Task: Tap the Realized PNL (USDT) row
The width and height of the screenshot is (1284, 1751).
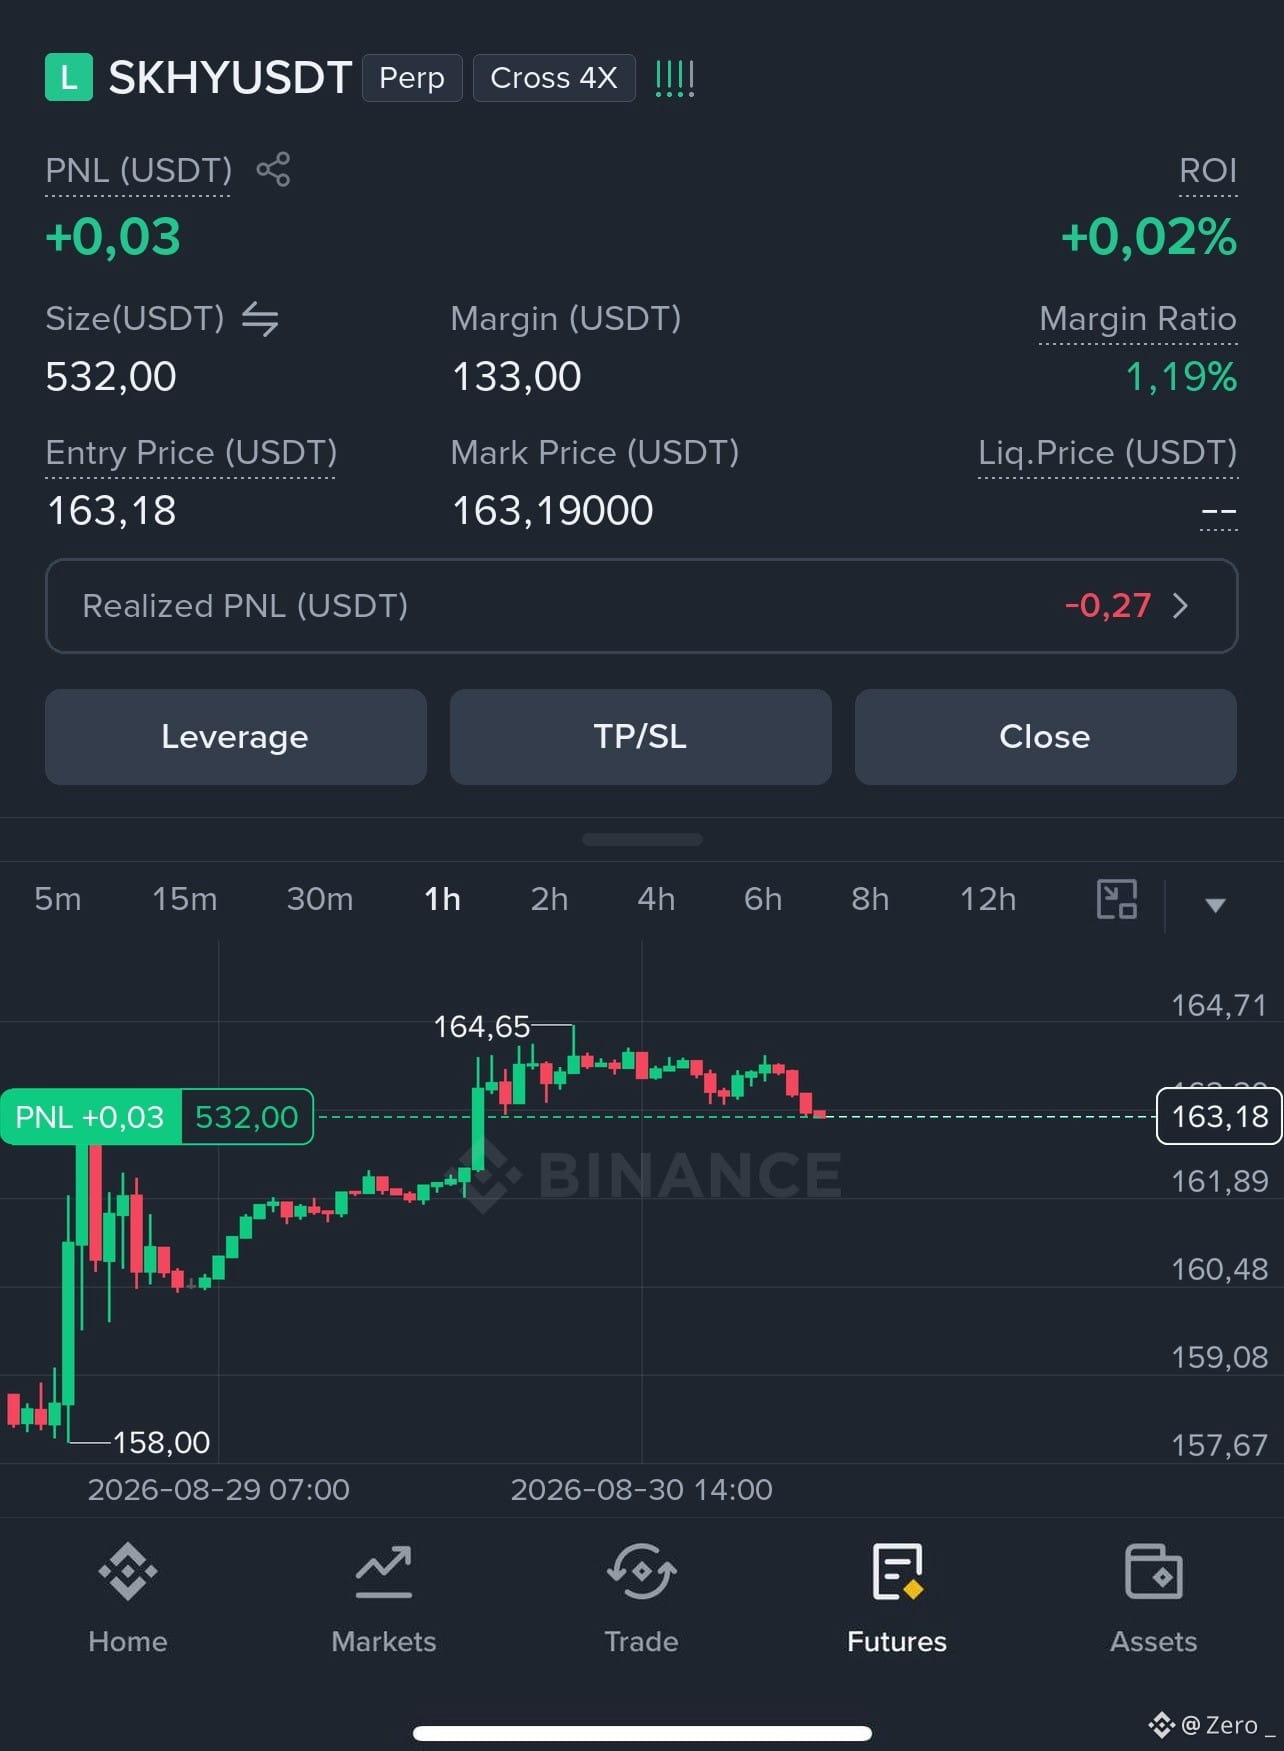Action: click(642, 606)
